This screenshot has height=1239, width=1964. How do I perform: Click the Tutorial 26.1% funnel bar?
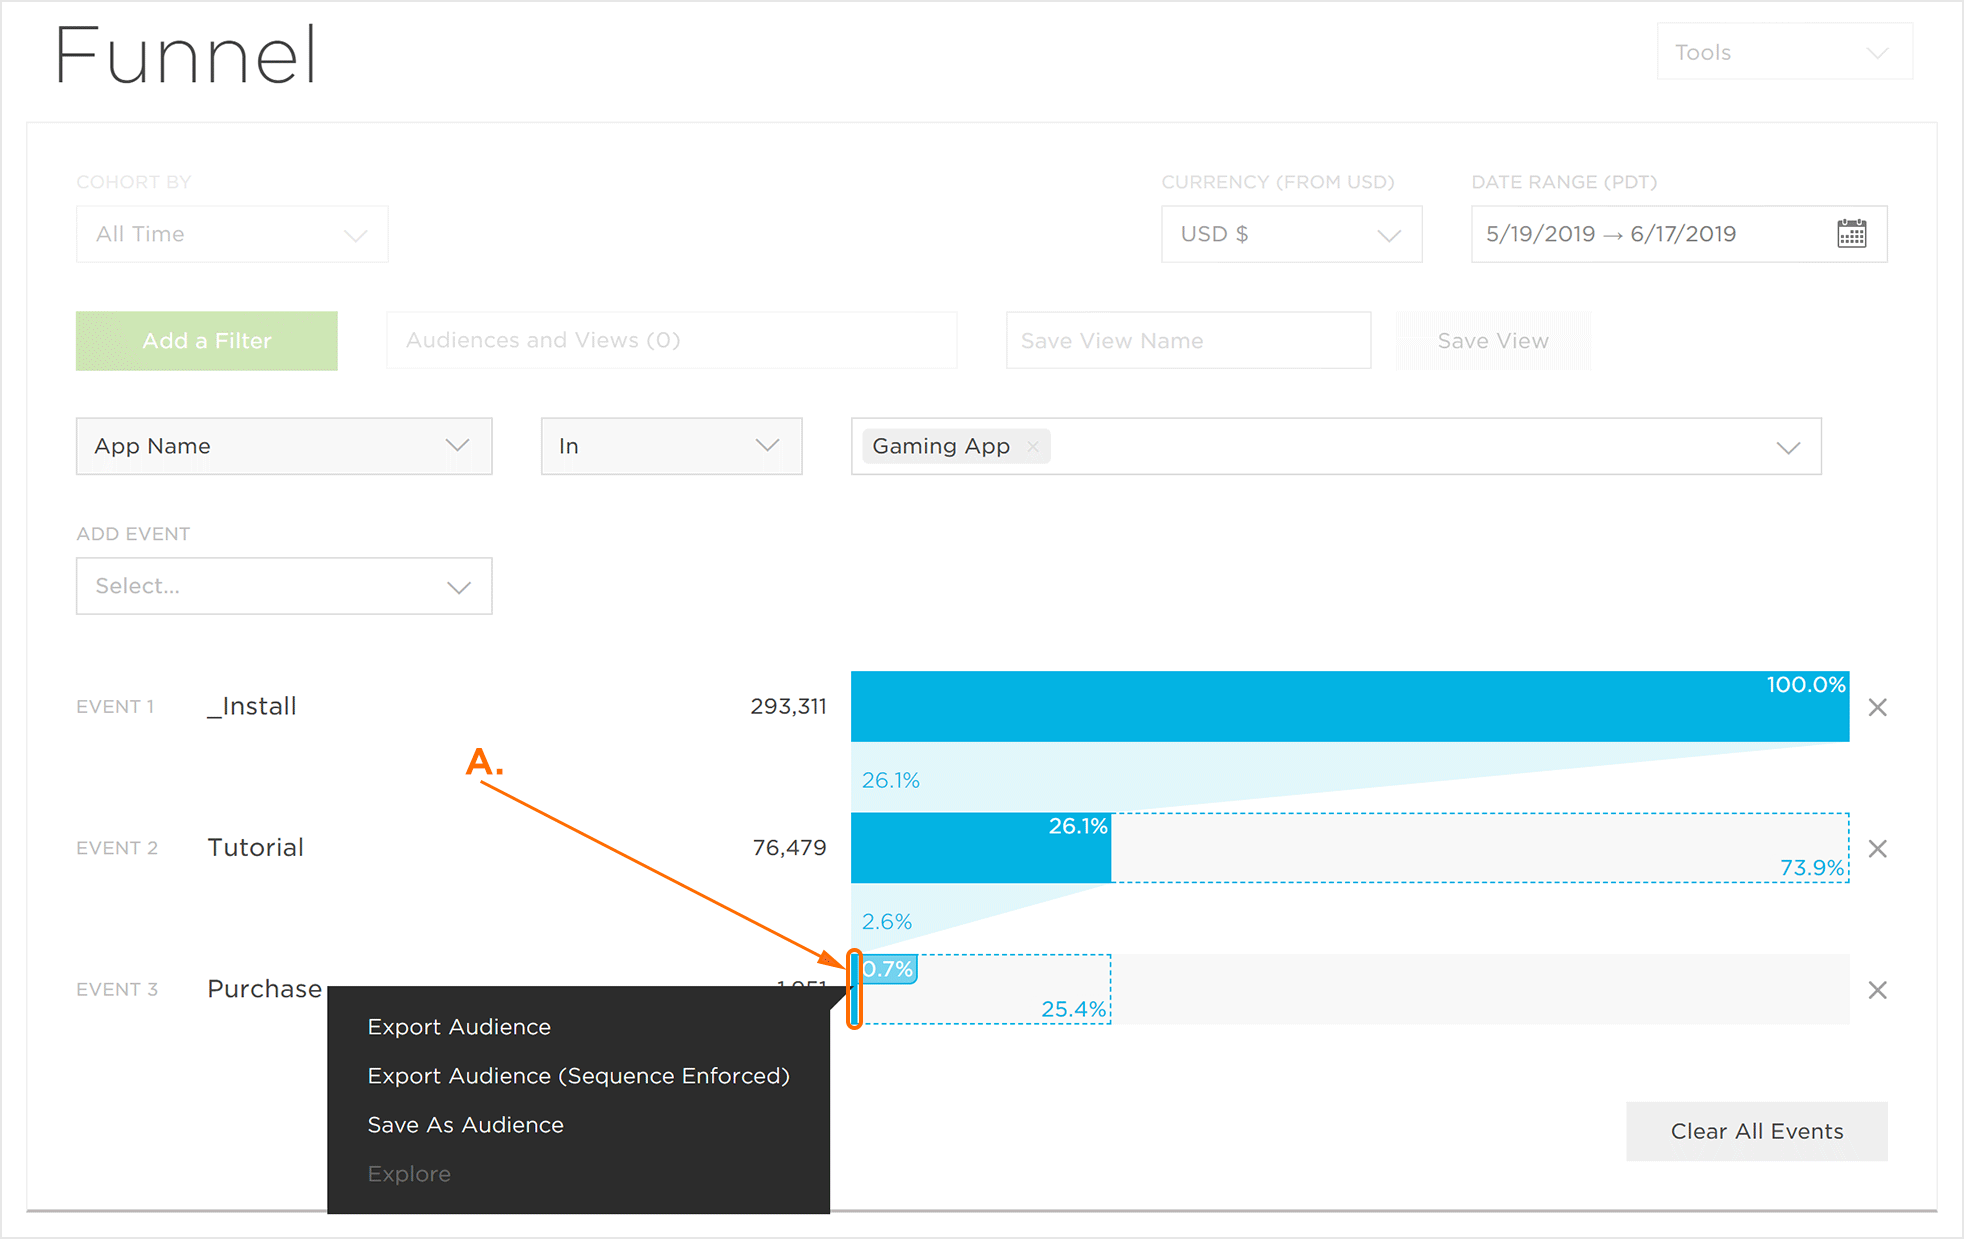click(x=980, y=850)
